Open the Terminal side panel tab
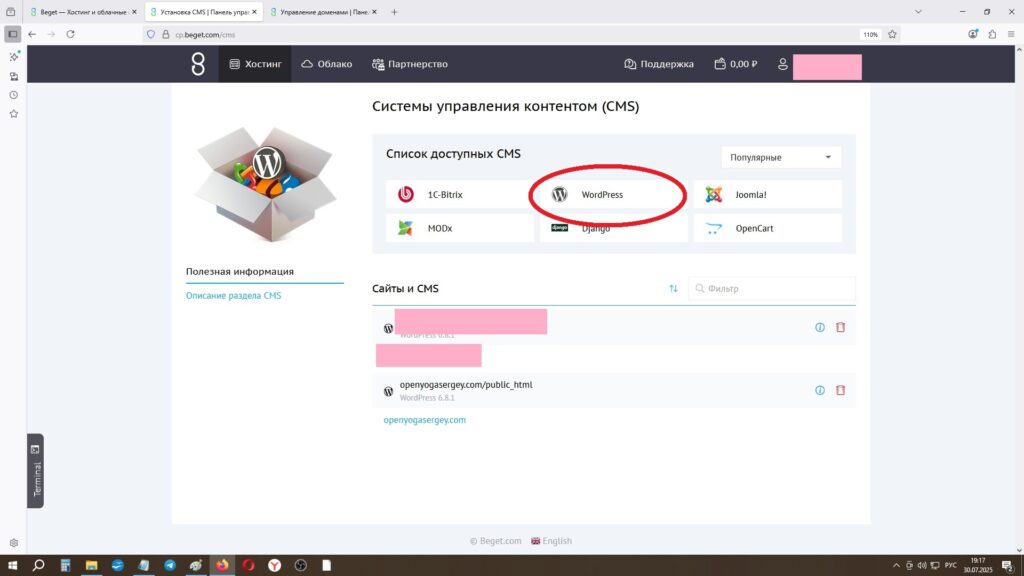This screenshot has width=1024, height=576. [35, 471]
